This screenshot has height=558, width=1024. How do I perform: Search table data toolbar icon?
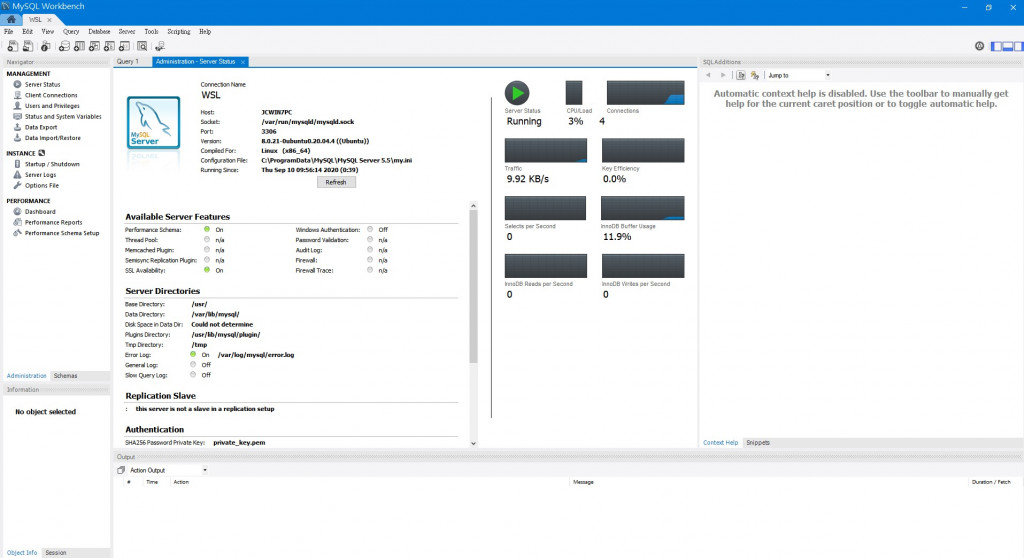pos(142,46)
